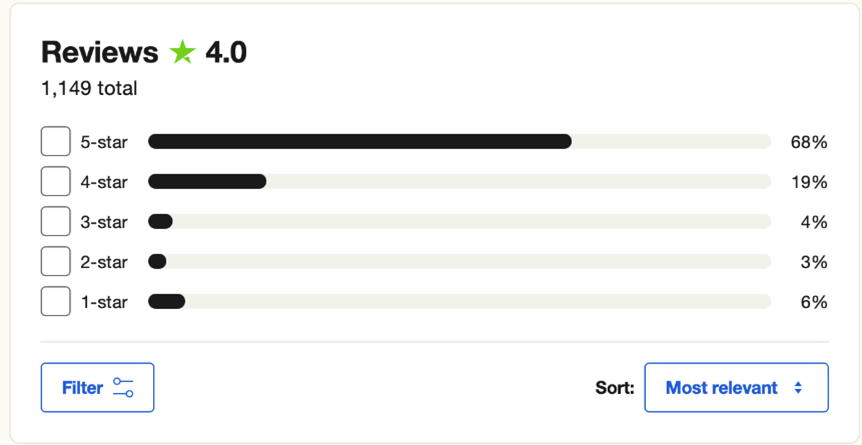This screenshot has width=862, height=445.
Task: Click the green rating star icon
Action: tap(182, 53)
